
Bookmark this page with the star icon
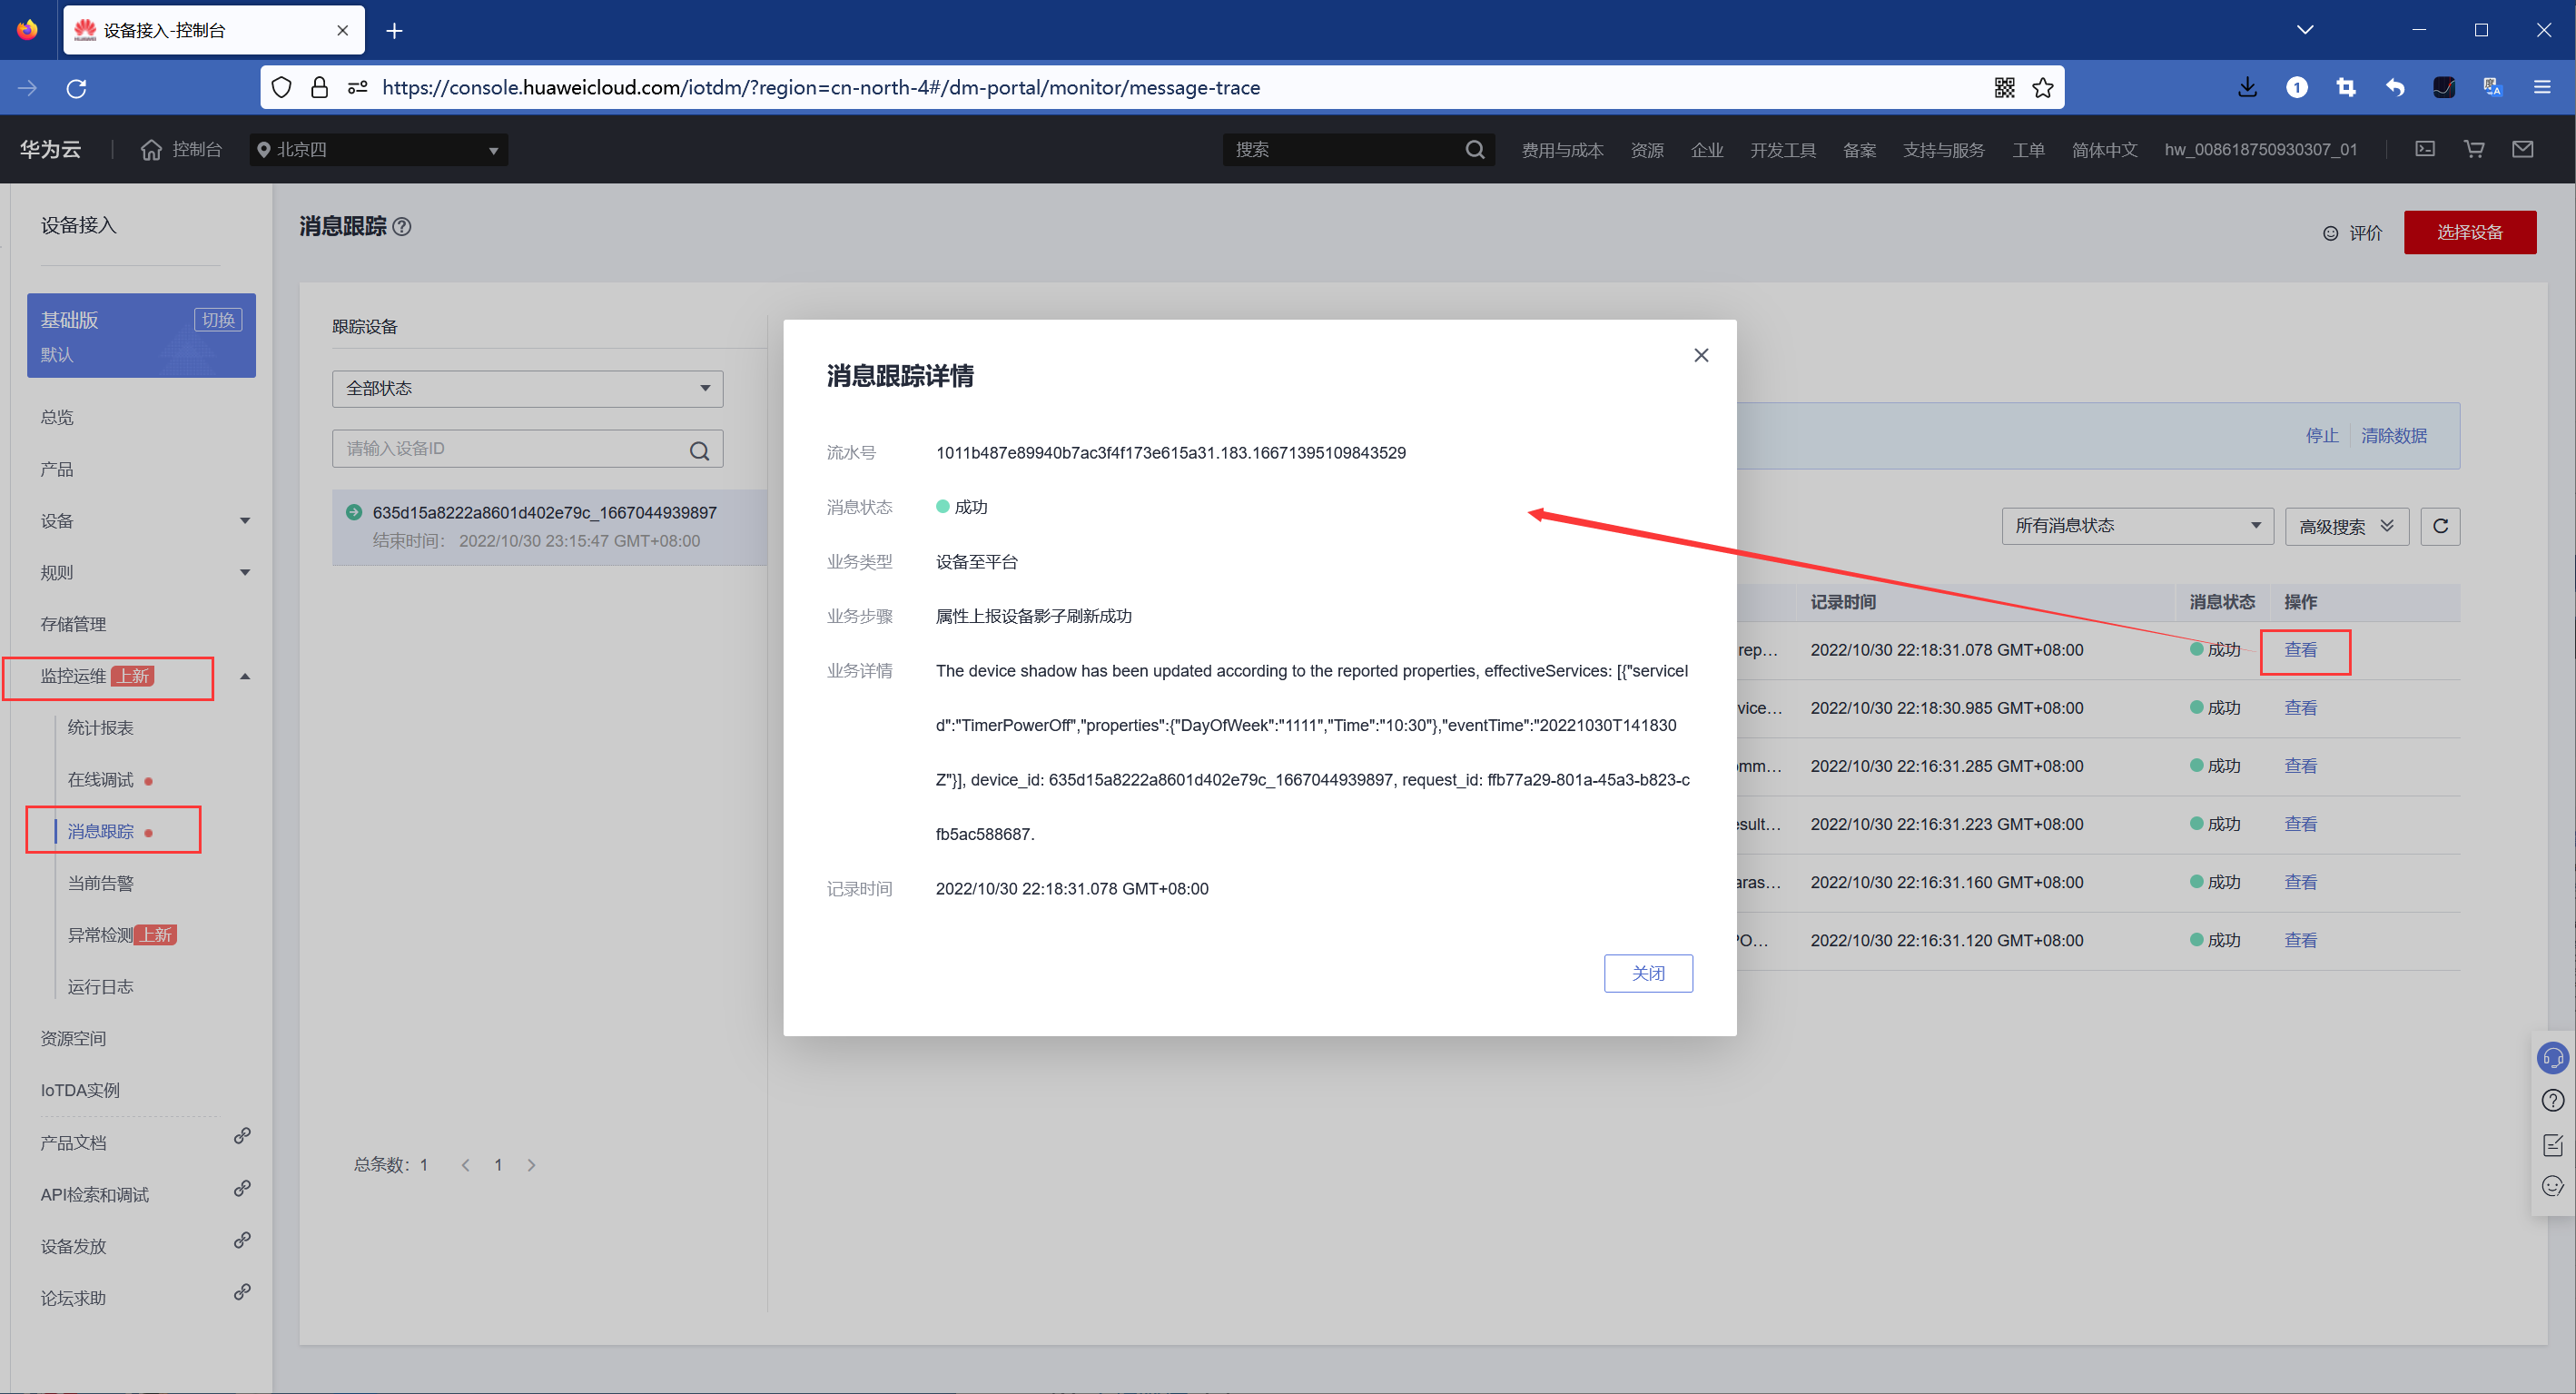(2043, 88)
